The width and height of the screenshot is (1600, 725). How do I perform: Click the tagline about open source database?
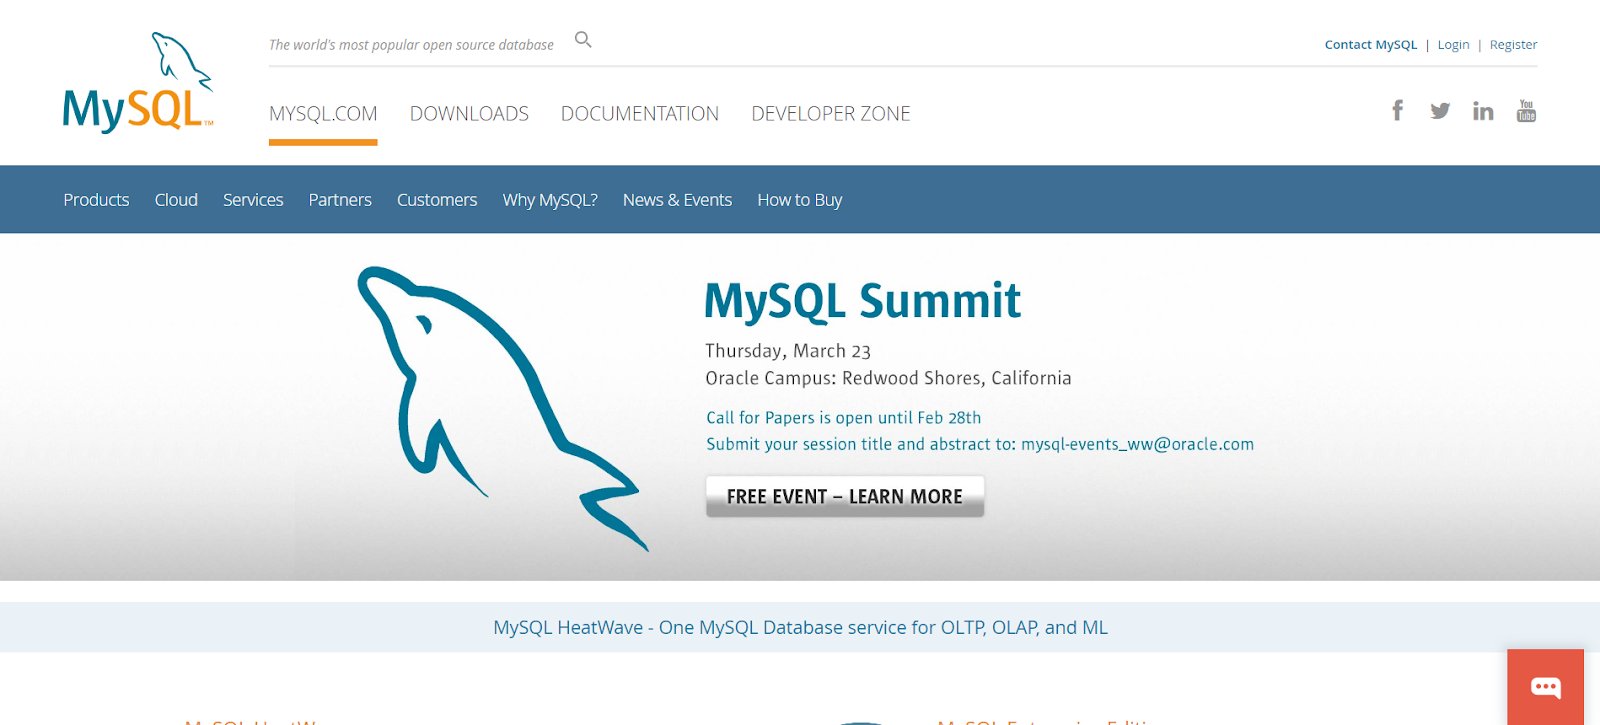411,45
